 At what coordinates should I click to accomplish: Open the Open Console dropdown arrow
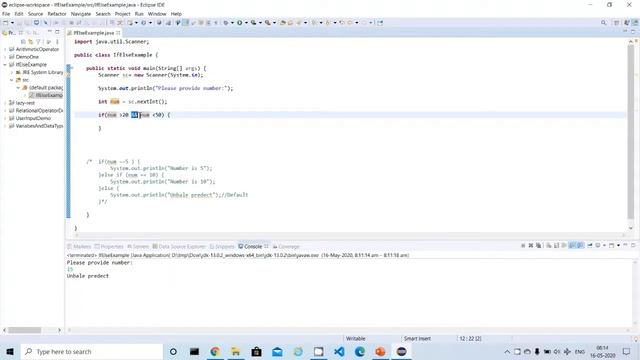coord(618,246)
